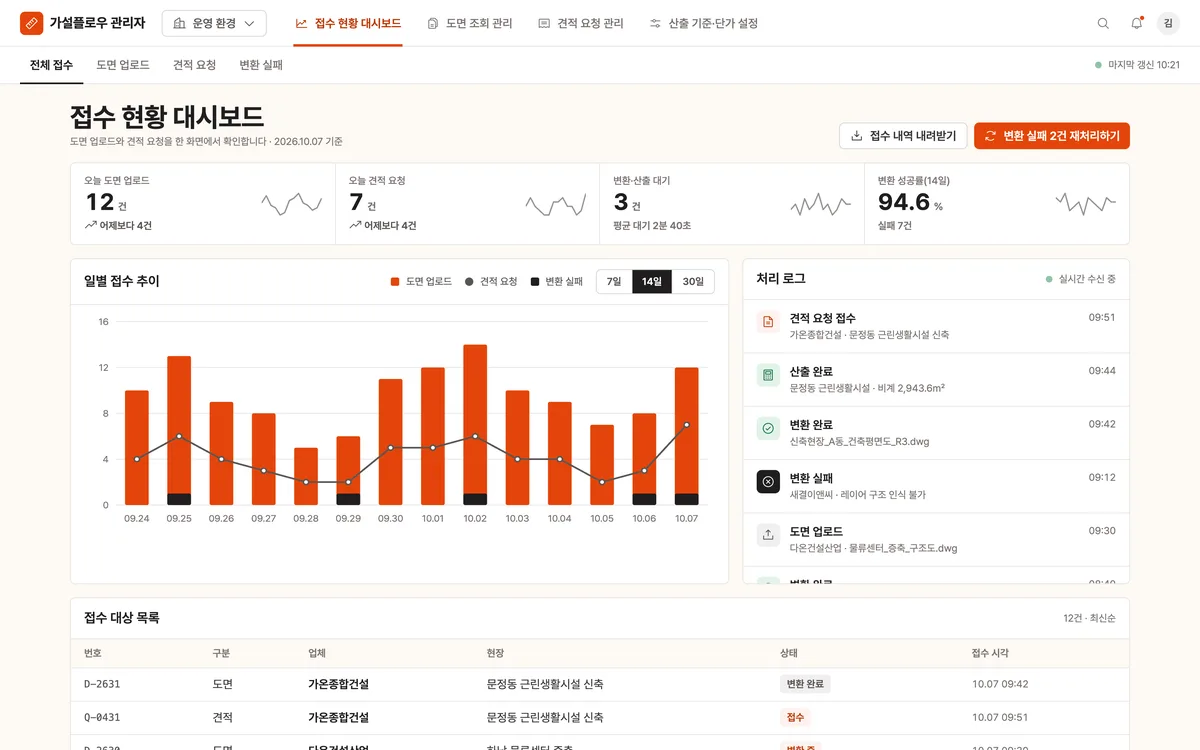Image resolution: width=1200 pixels, height=750 pixels.
Task: Open 산출 기준·단가 설정 menu
Action: 703,23
